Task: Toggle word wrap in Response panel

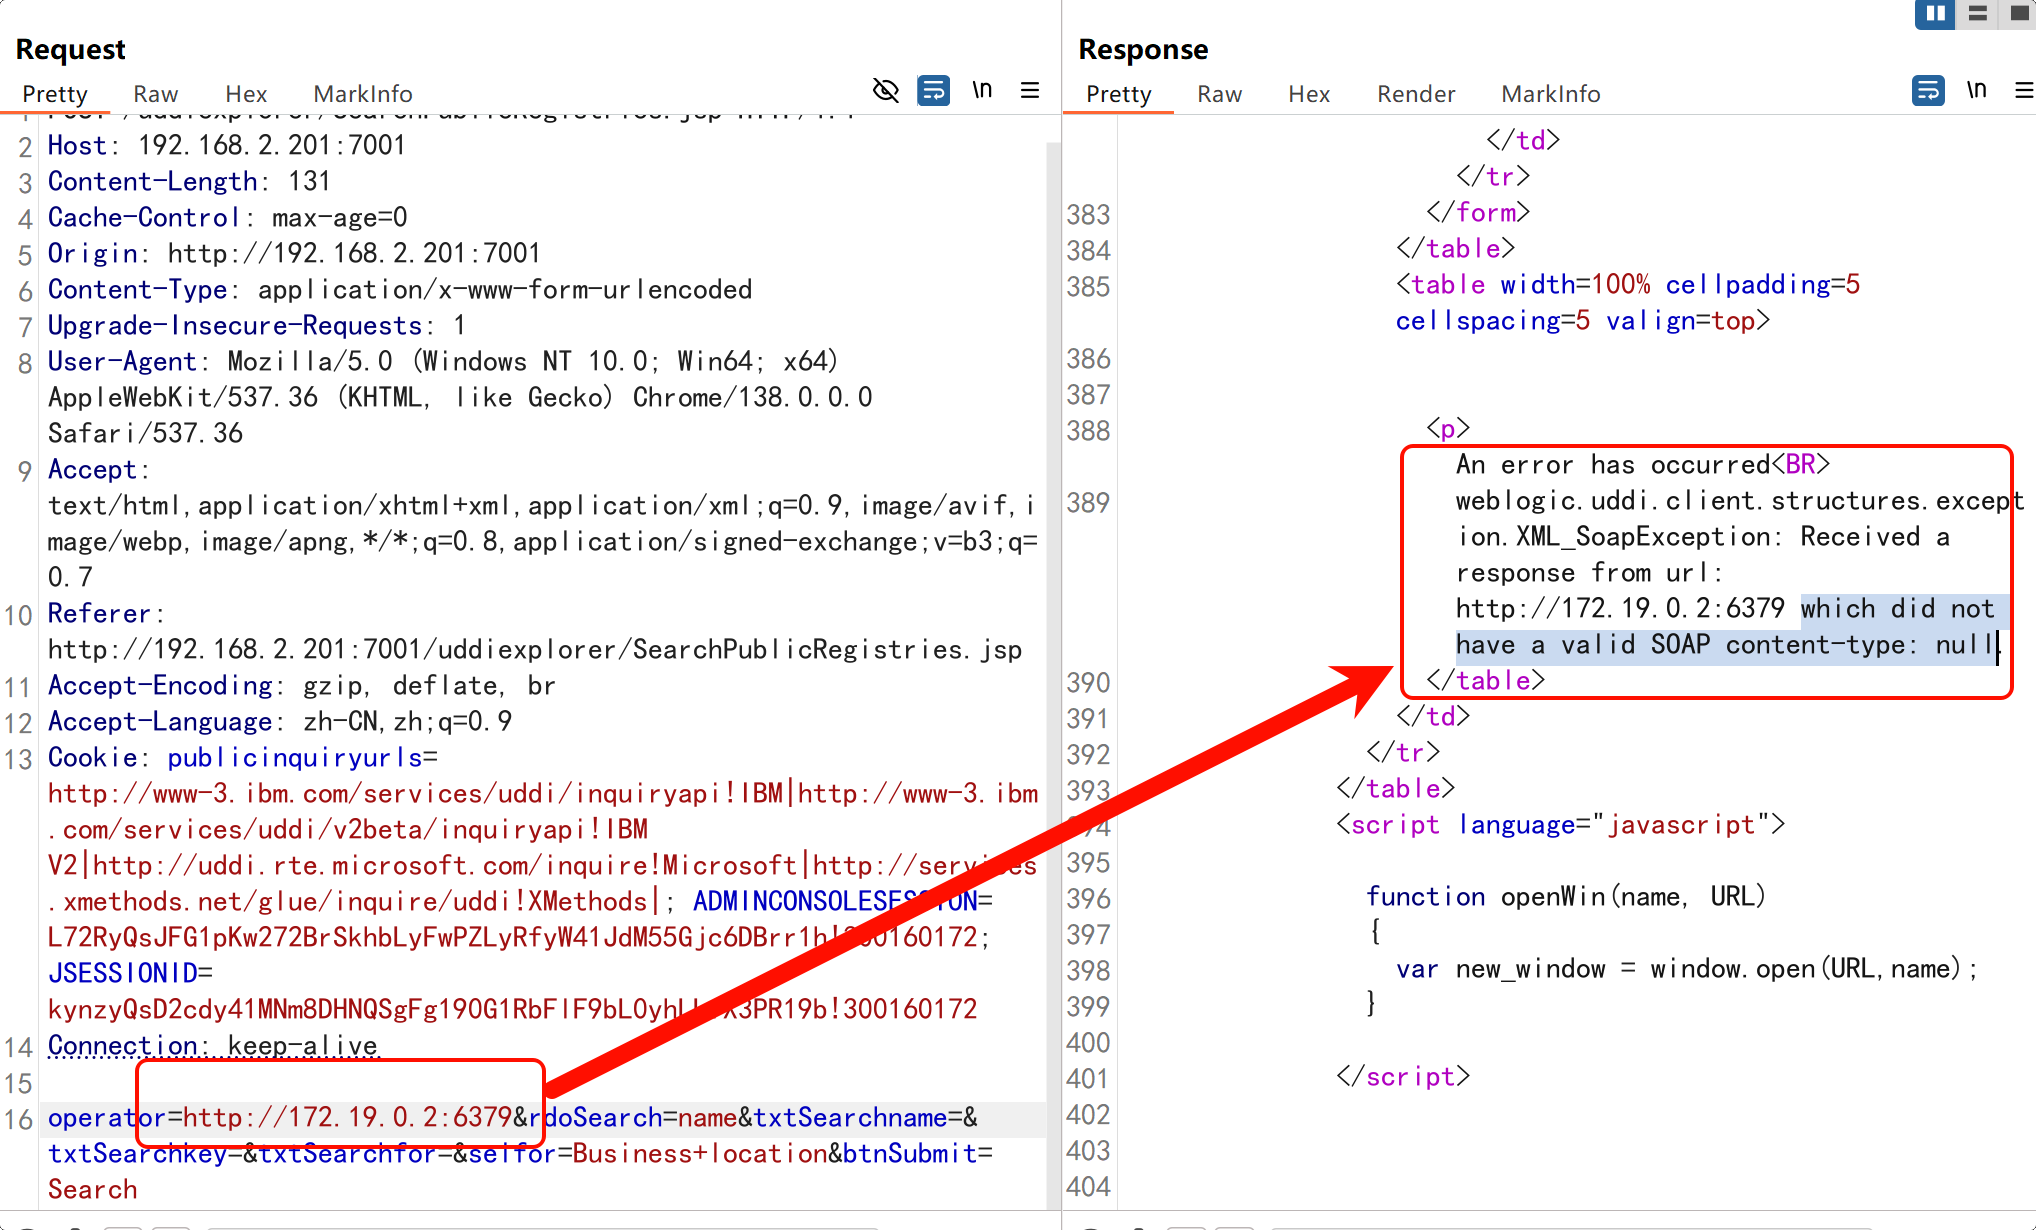Action: click(1927, 91)
